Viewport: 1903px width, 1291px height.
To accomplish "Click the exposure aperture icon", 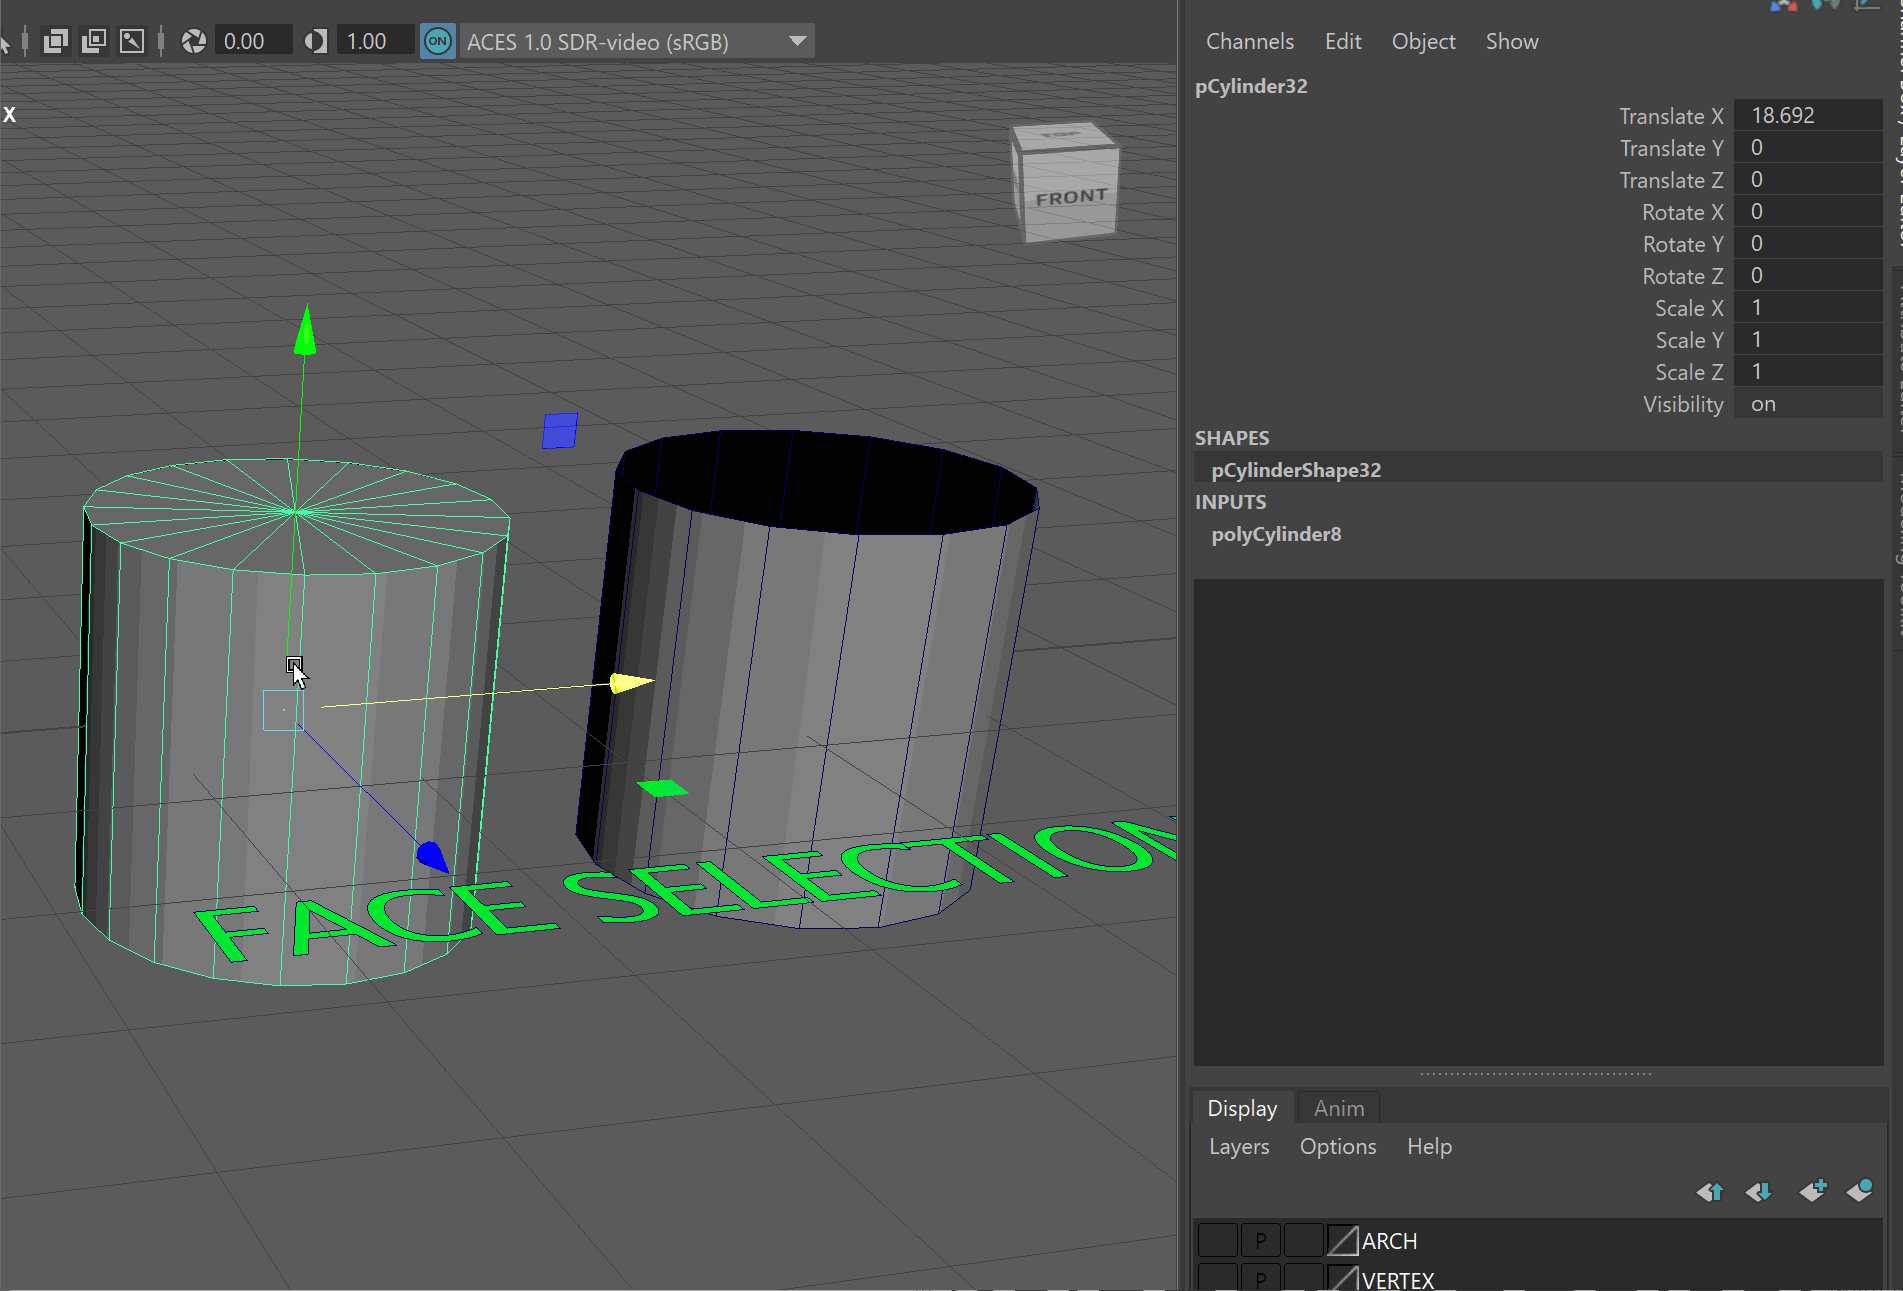I will (194, 41).
